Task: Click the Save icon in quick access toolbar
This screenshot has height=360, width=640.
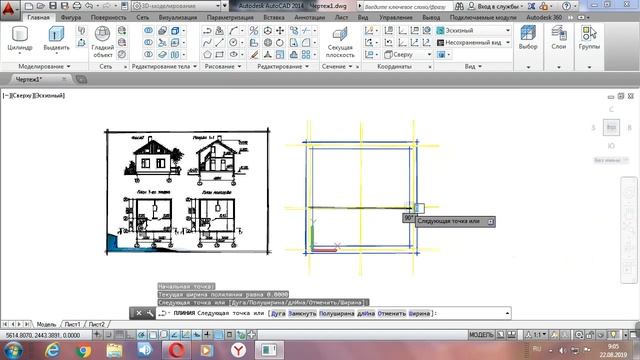Action: 53,6
